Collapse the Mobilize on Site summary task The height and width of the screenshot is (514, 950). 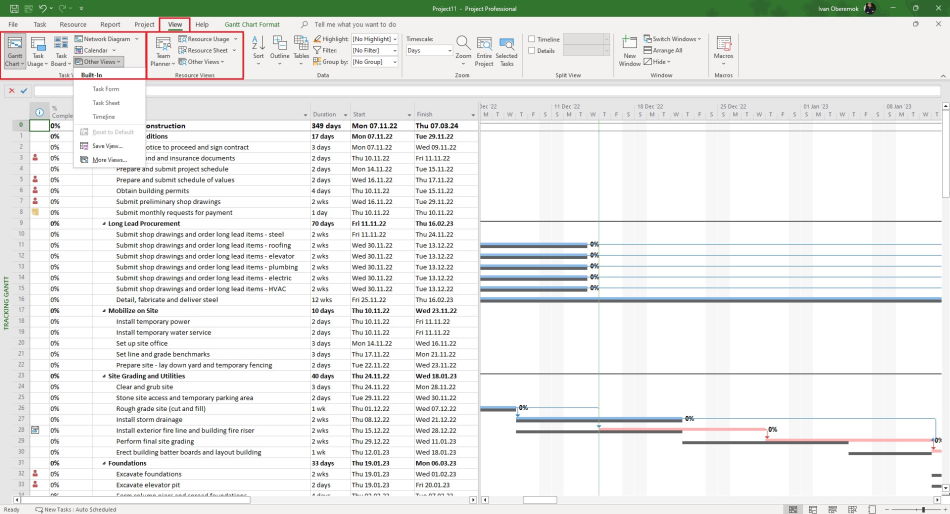point(104,311)
